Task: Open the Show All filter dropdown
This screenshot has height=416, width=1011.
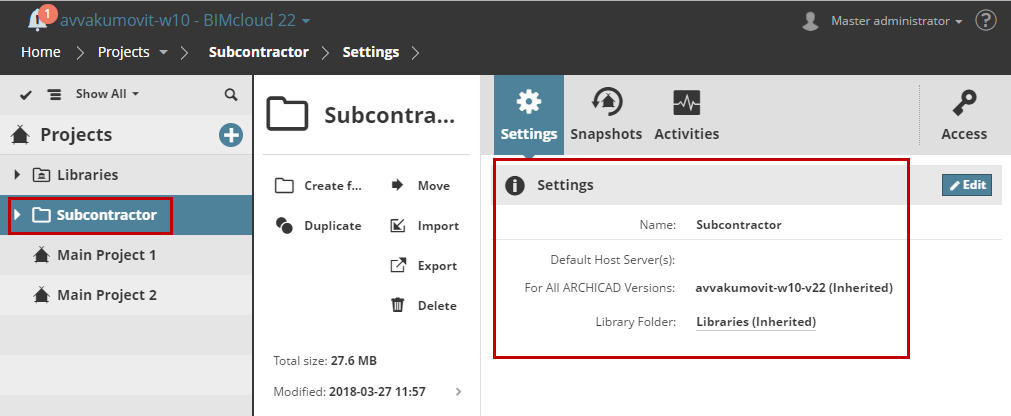Action: click(107, 94)
